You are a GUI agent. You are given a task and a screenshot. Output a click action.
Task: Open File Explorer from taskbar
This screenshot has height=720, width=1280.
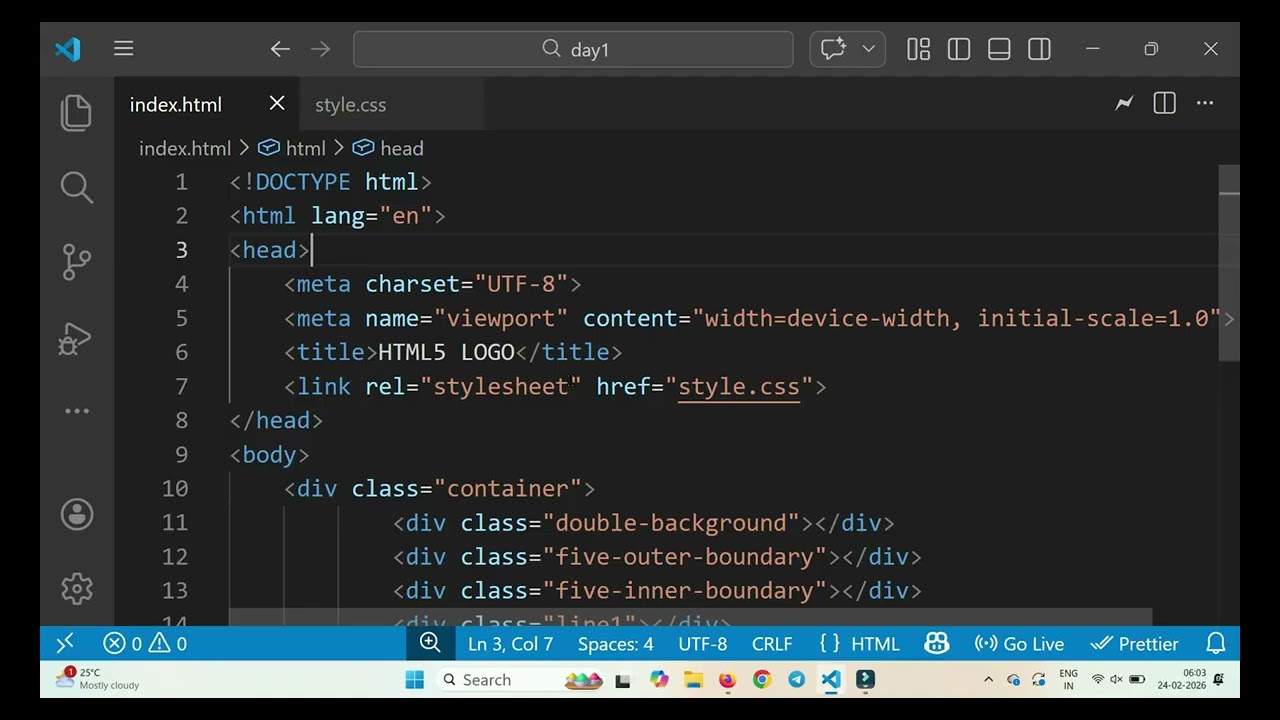coord(694,680)
